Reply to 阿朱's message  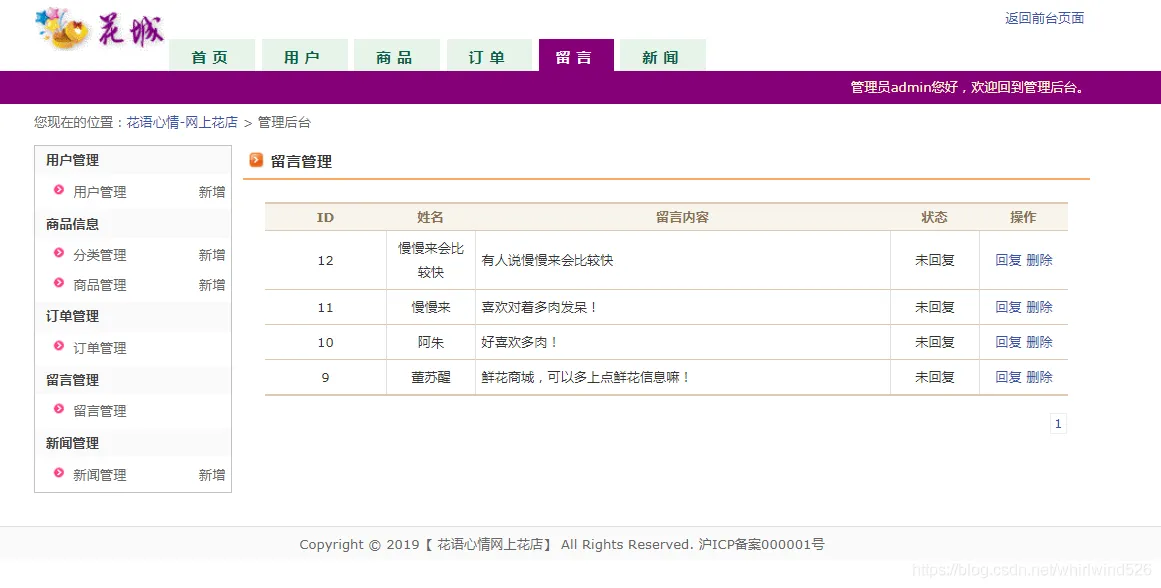click(x=1008, y=341)
